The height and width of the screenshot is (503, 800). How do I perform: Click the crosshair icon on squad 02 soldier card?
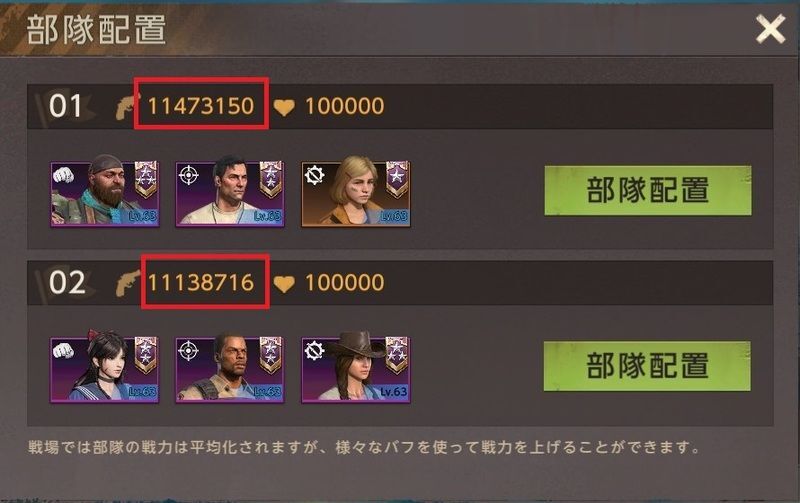point(189,351)
